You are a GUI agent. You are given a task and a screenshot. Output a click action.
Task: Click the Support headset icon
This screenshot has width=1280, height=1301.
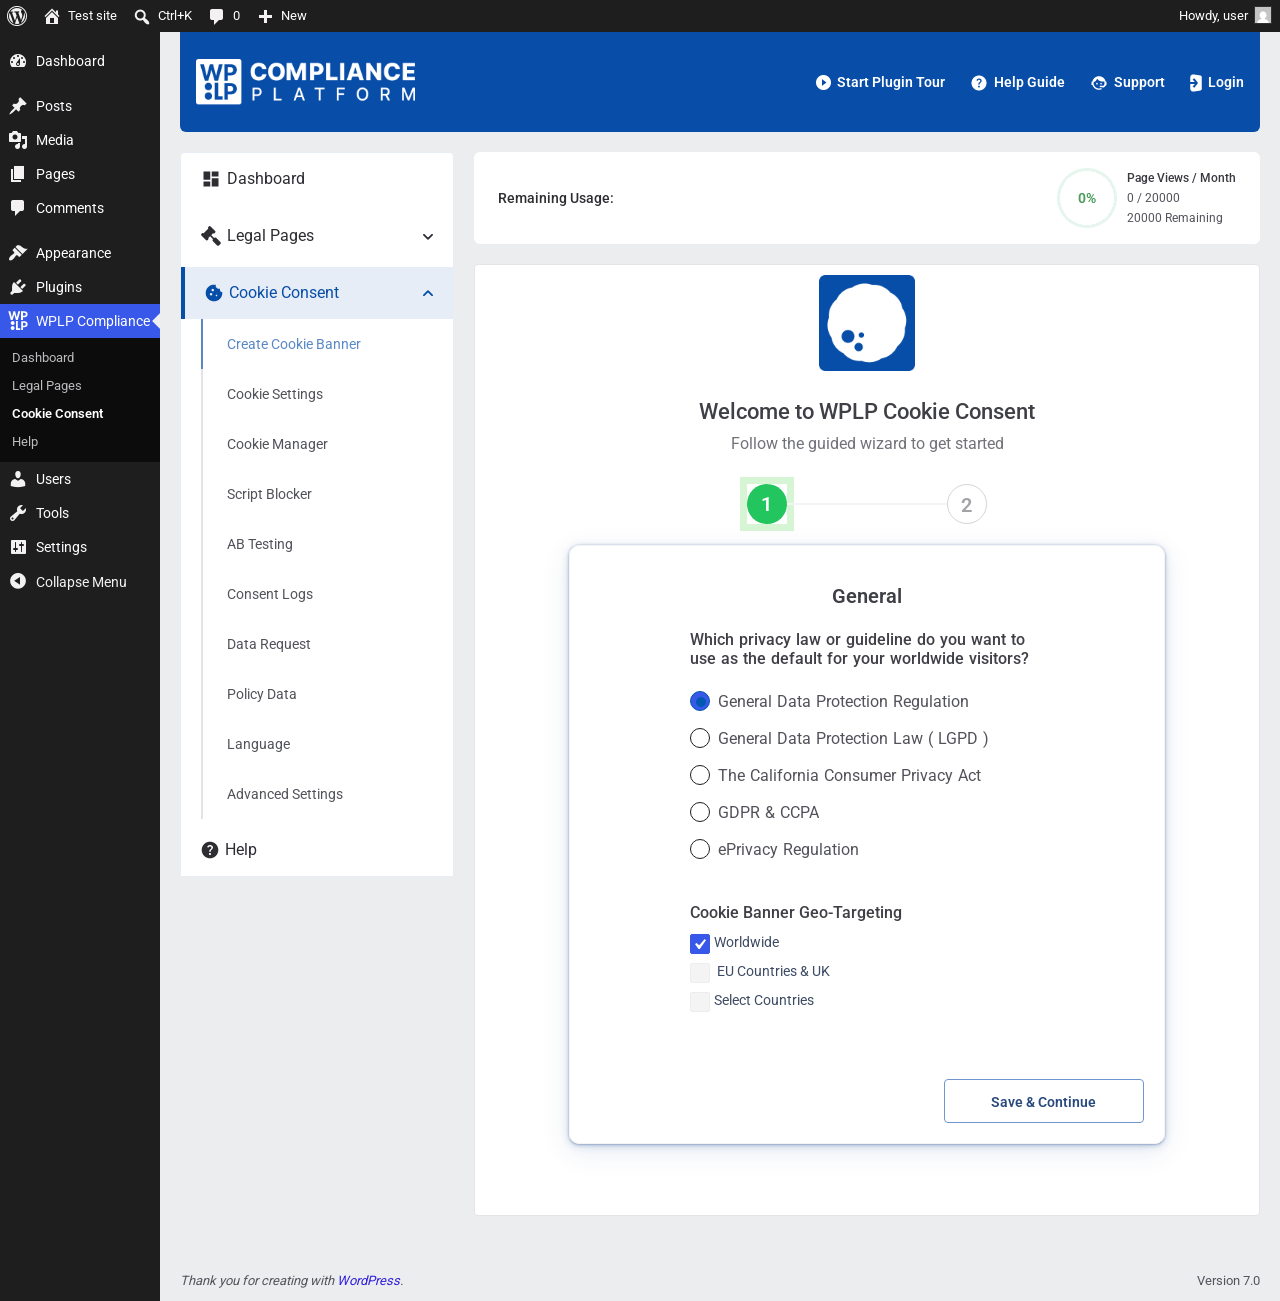tap(1099, 83)
